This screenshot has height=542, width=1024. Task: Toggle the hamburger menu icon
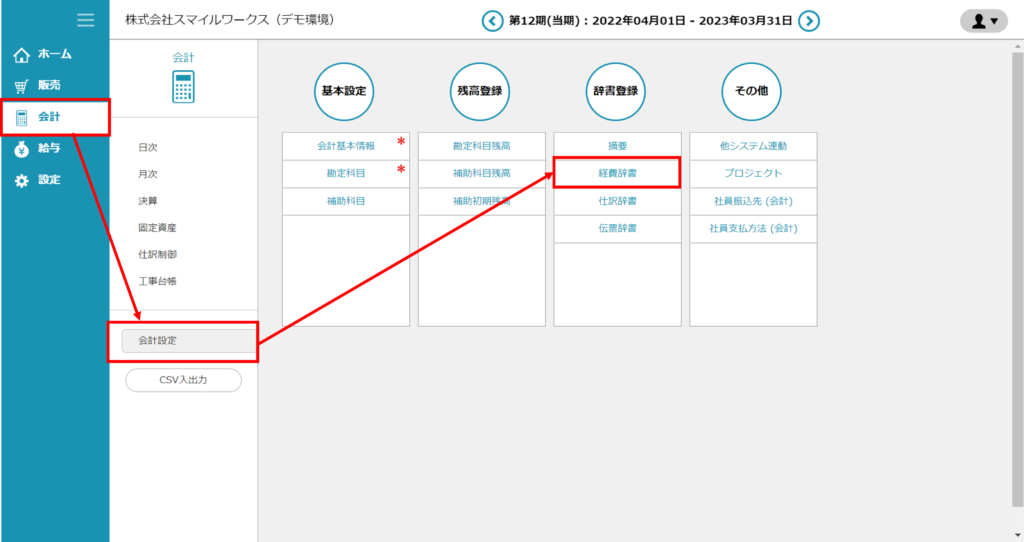click(x=86, y=20)
